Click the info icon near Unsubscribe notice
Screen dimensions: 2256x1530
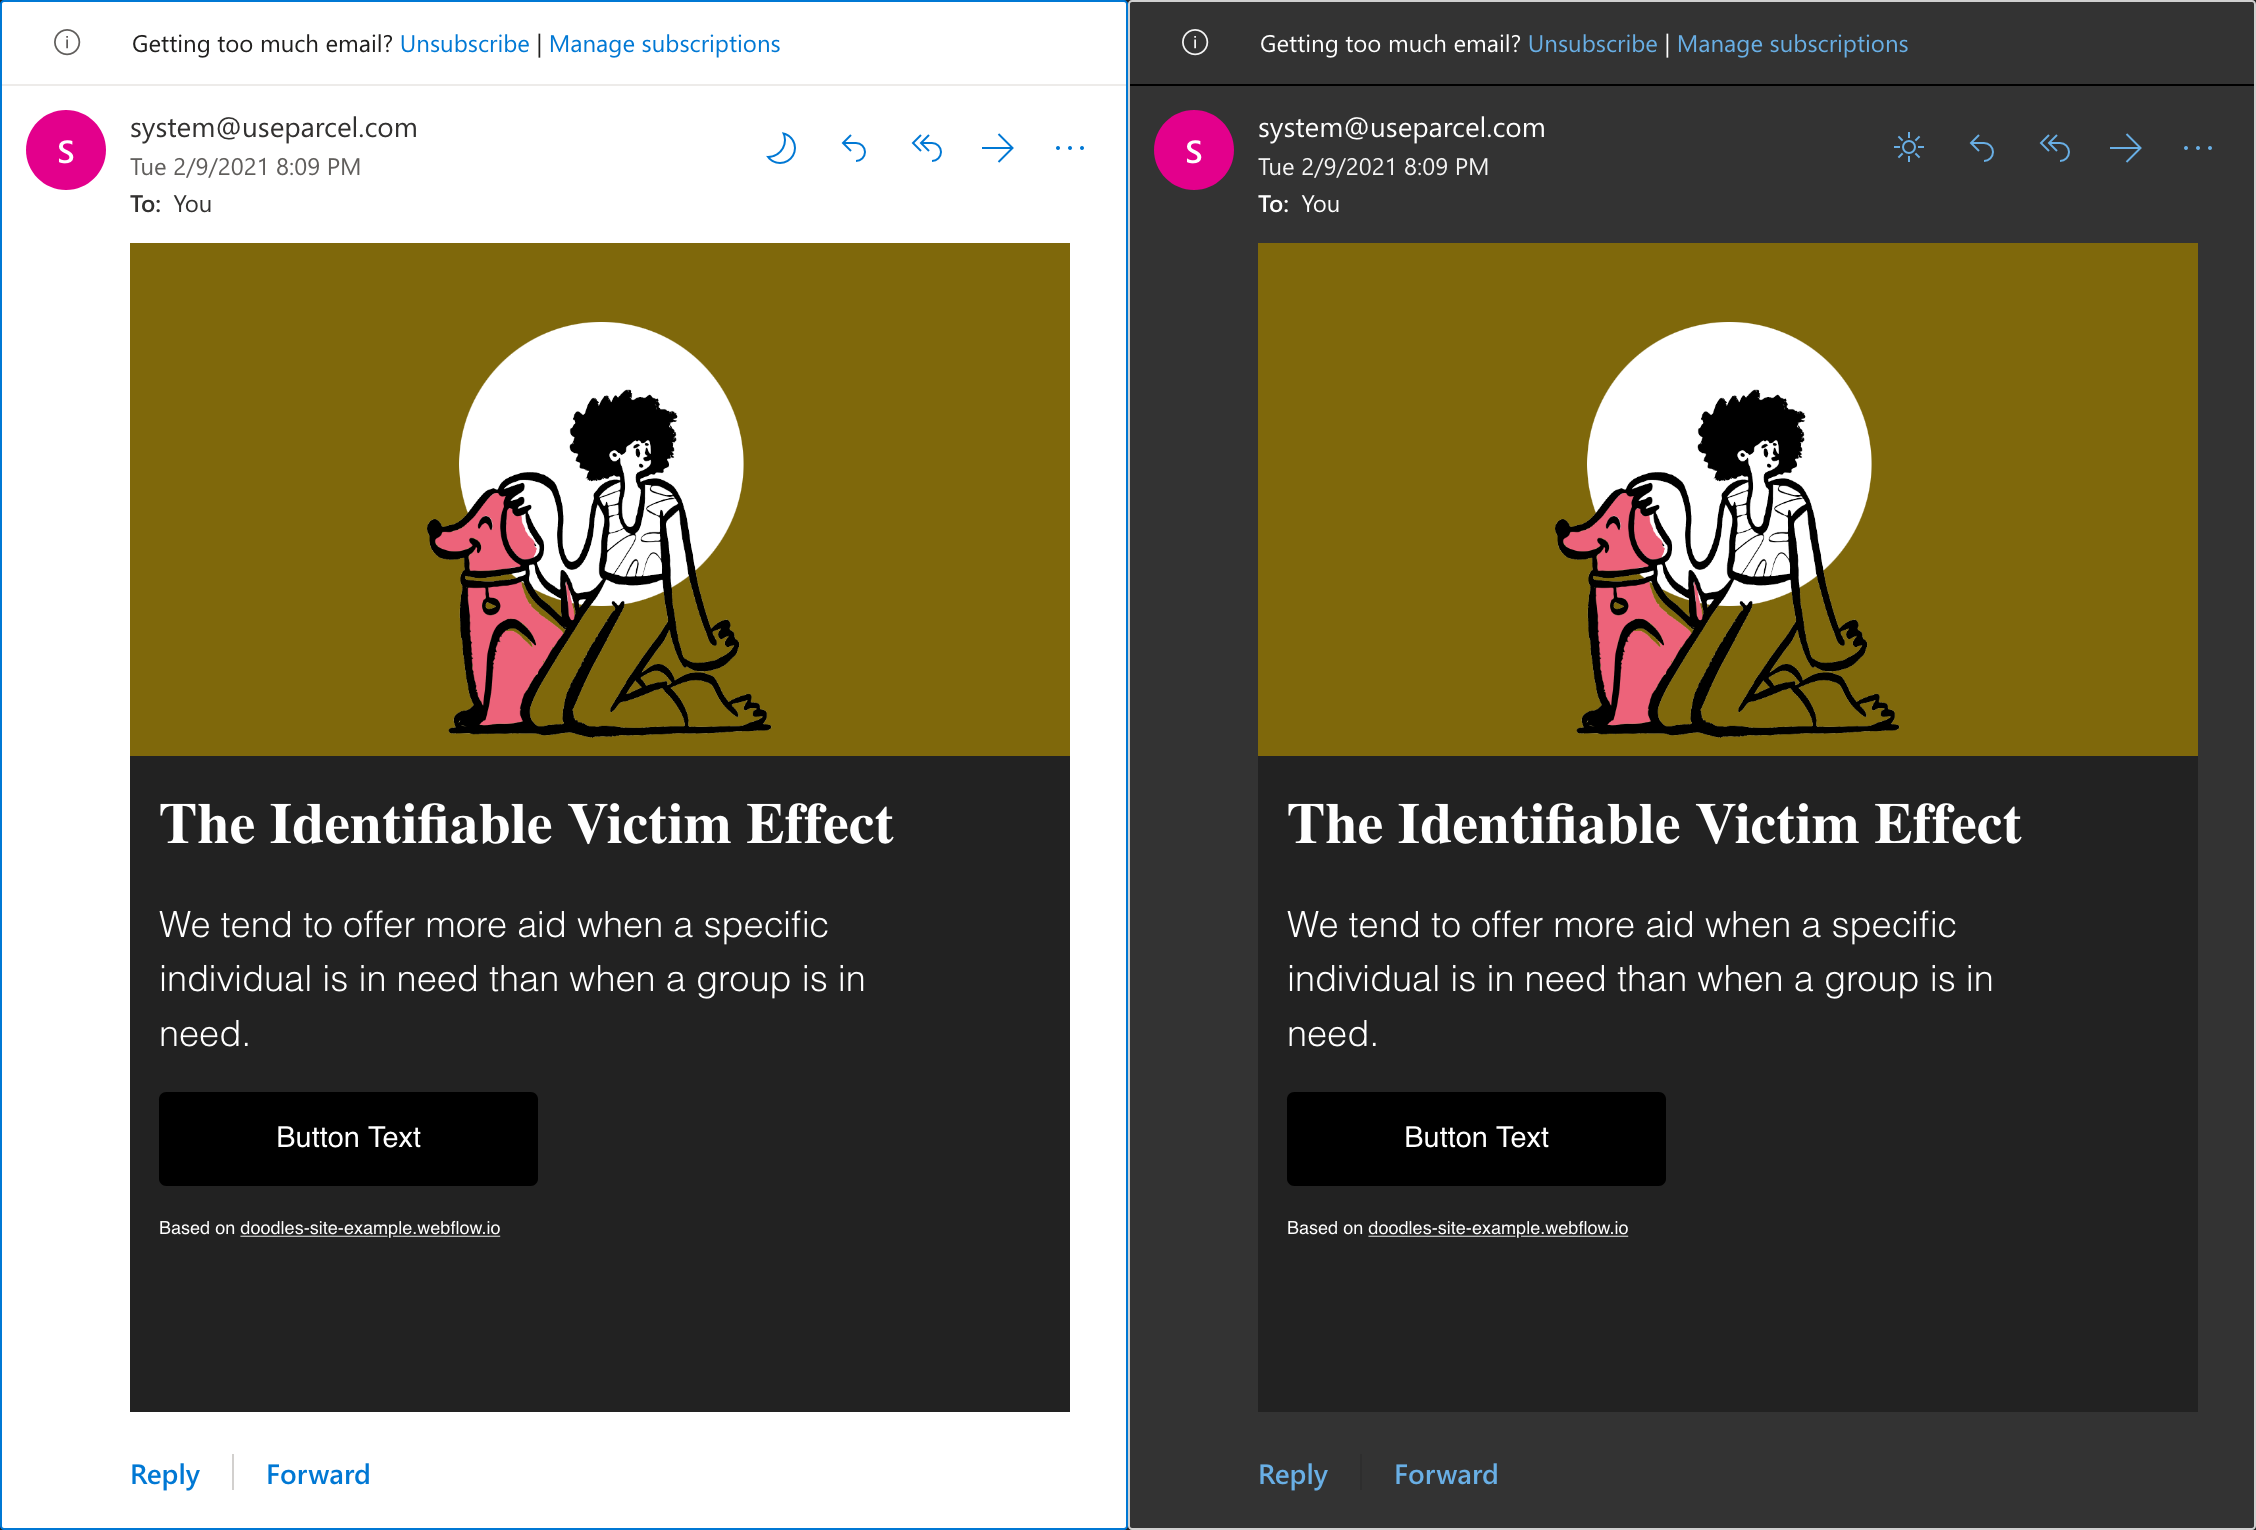point(66,43)
